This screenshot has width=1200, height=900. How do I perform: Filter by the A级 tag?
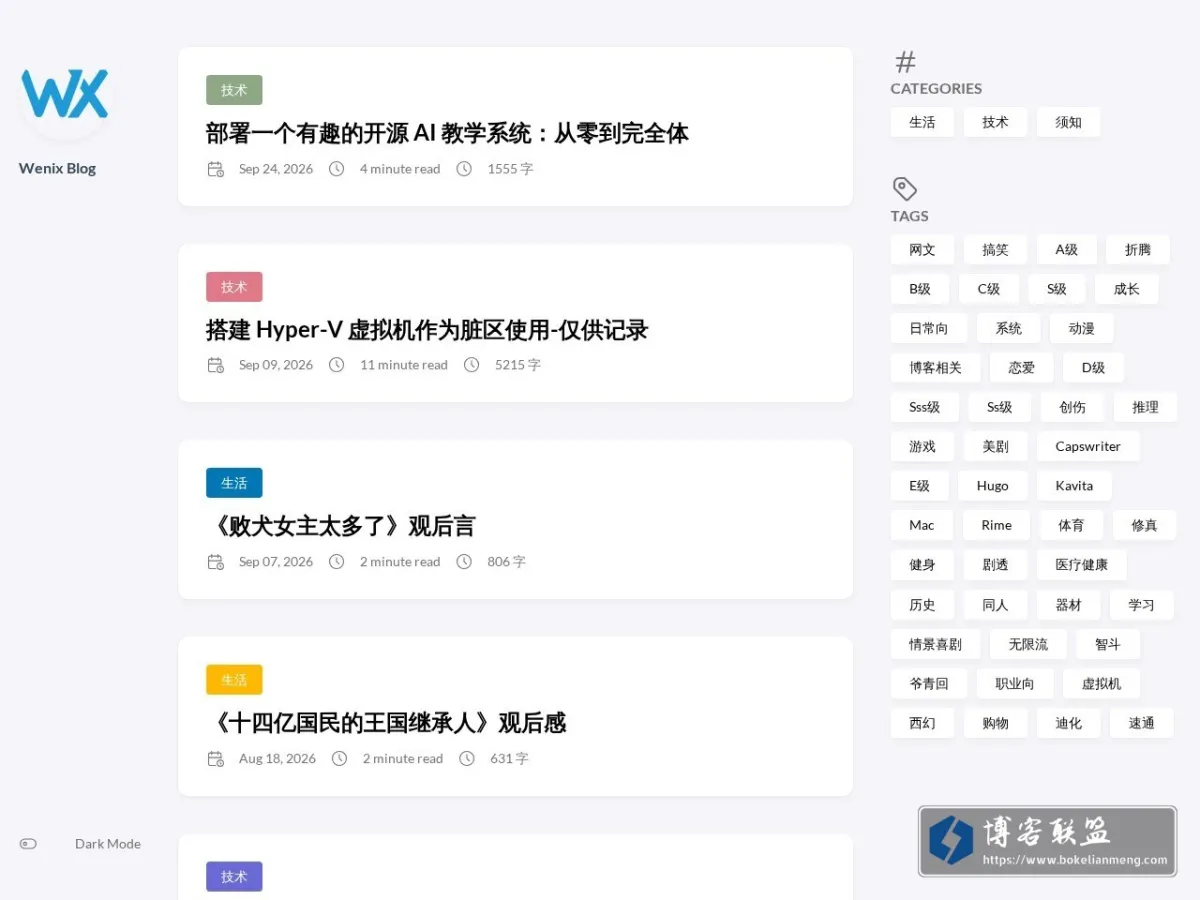(1067, 250)
